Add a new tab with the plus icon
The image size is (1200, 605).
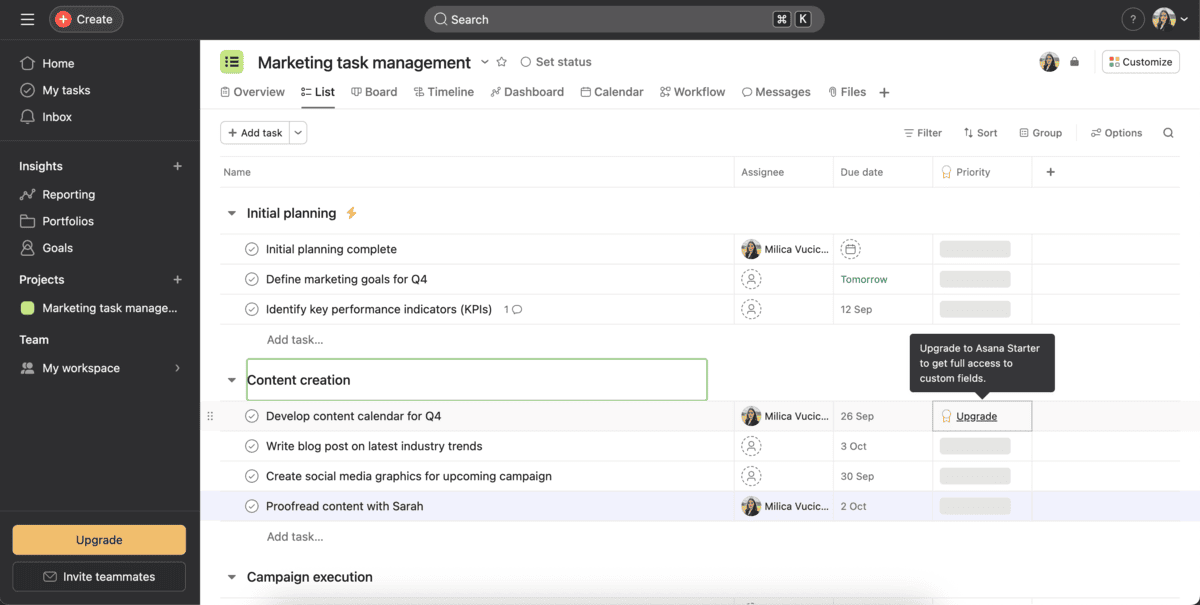[x=884, y=93]
